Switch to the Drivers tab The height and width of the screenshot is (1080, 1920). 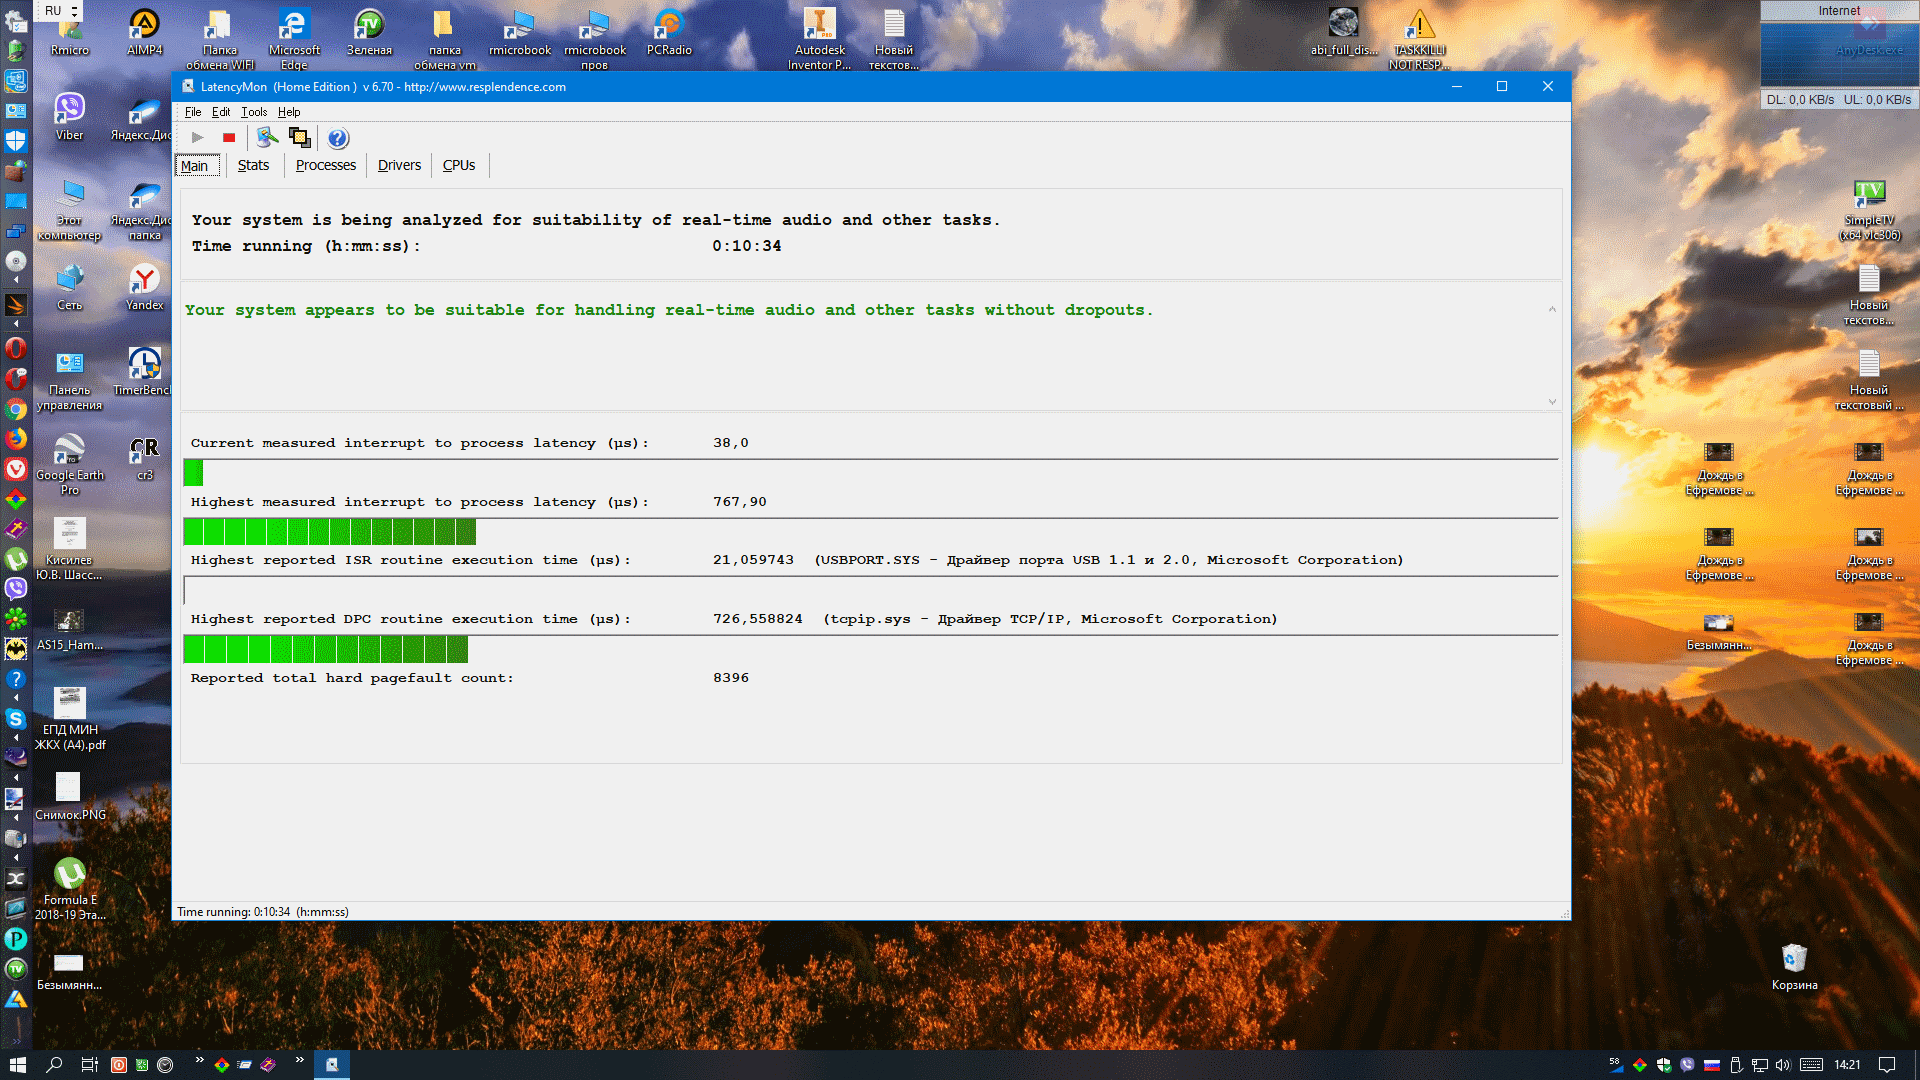pos(399,165)
